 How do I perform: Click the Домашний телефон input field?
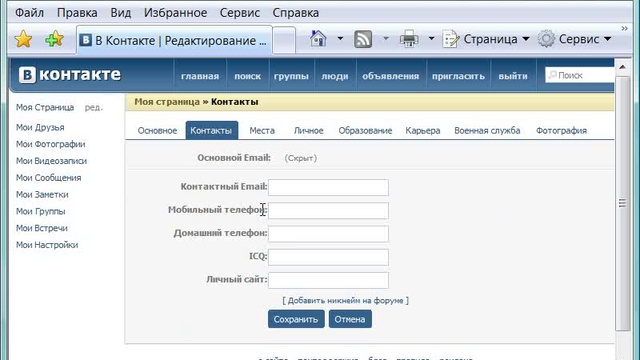point(328,234)
